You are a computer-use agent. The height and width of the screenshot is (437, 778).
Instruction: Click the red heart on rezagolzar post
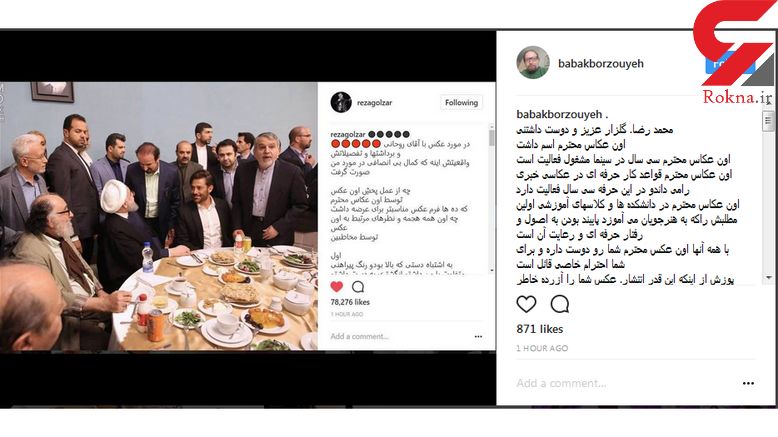(x=336, y=286)
